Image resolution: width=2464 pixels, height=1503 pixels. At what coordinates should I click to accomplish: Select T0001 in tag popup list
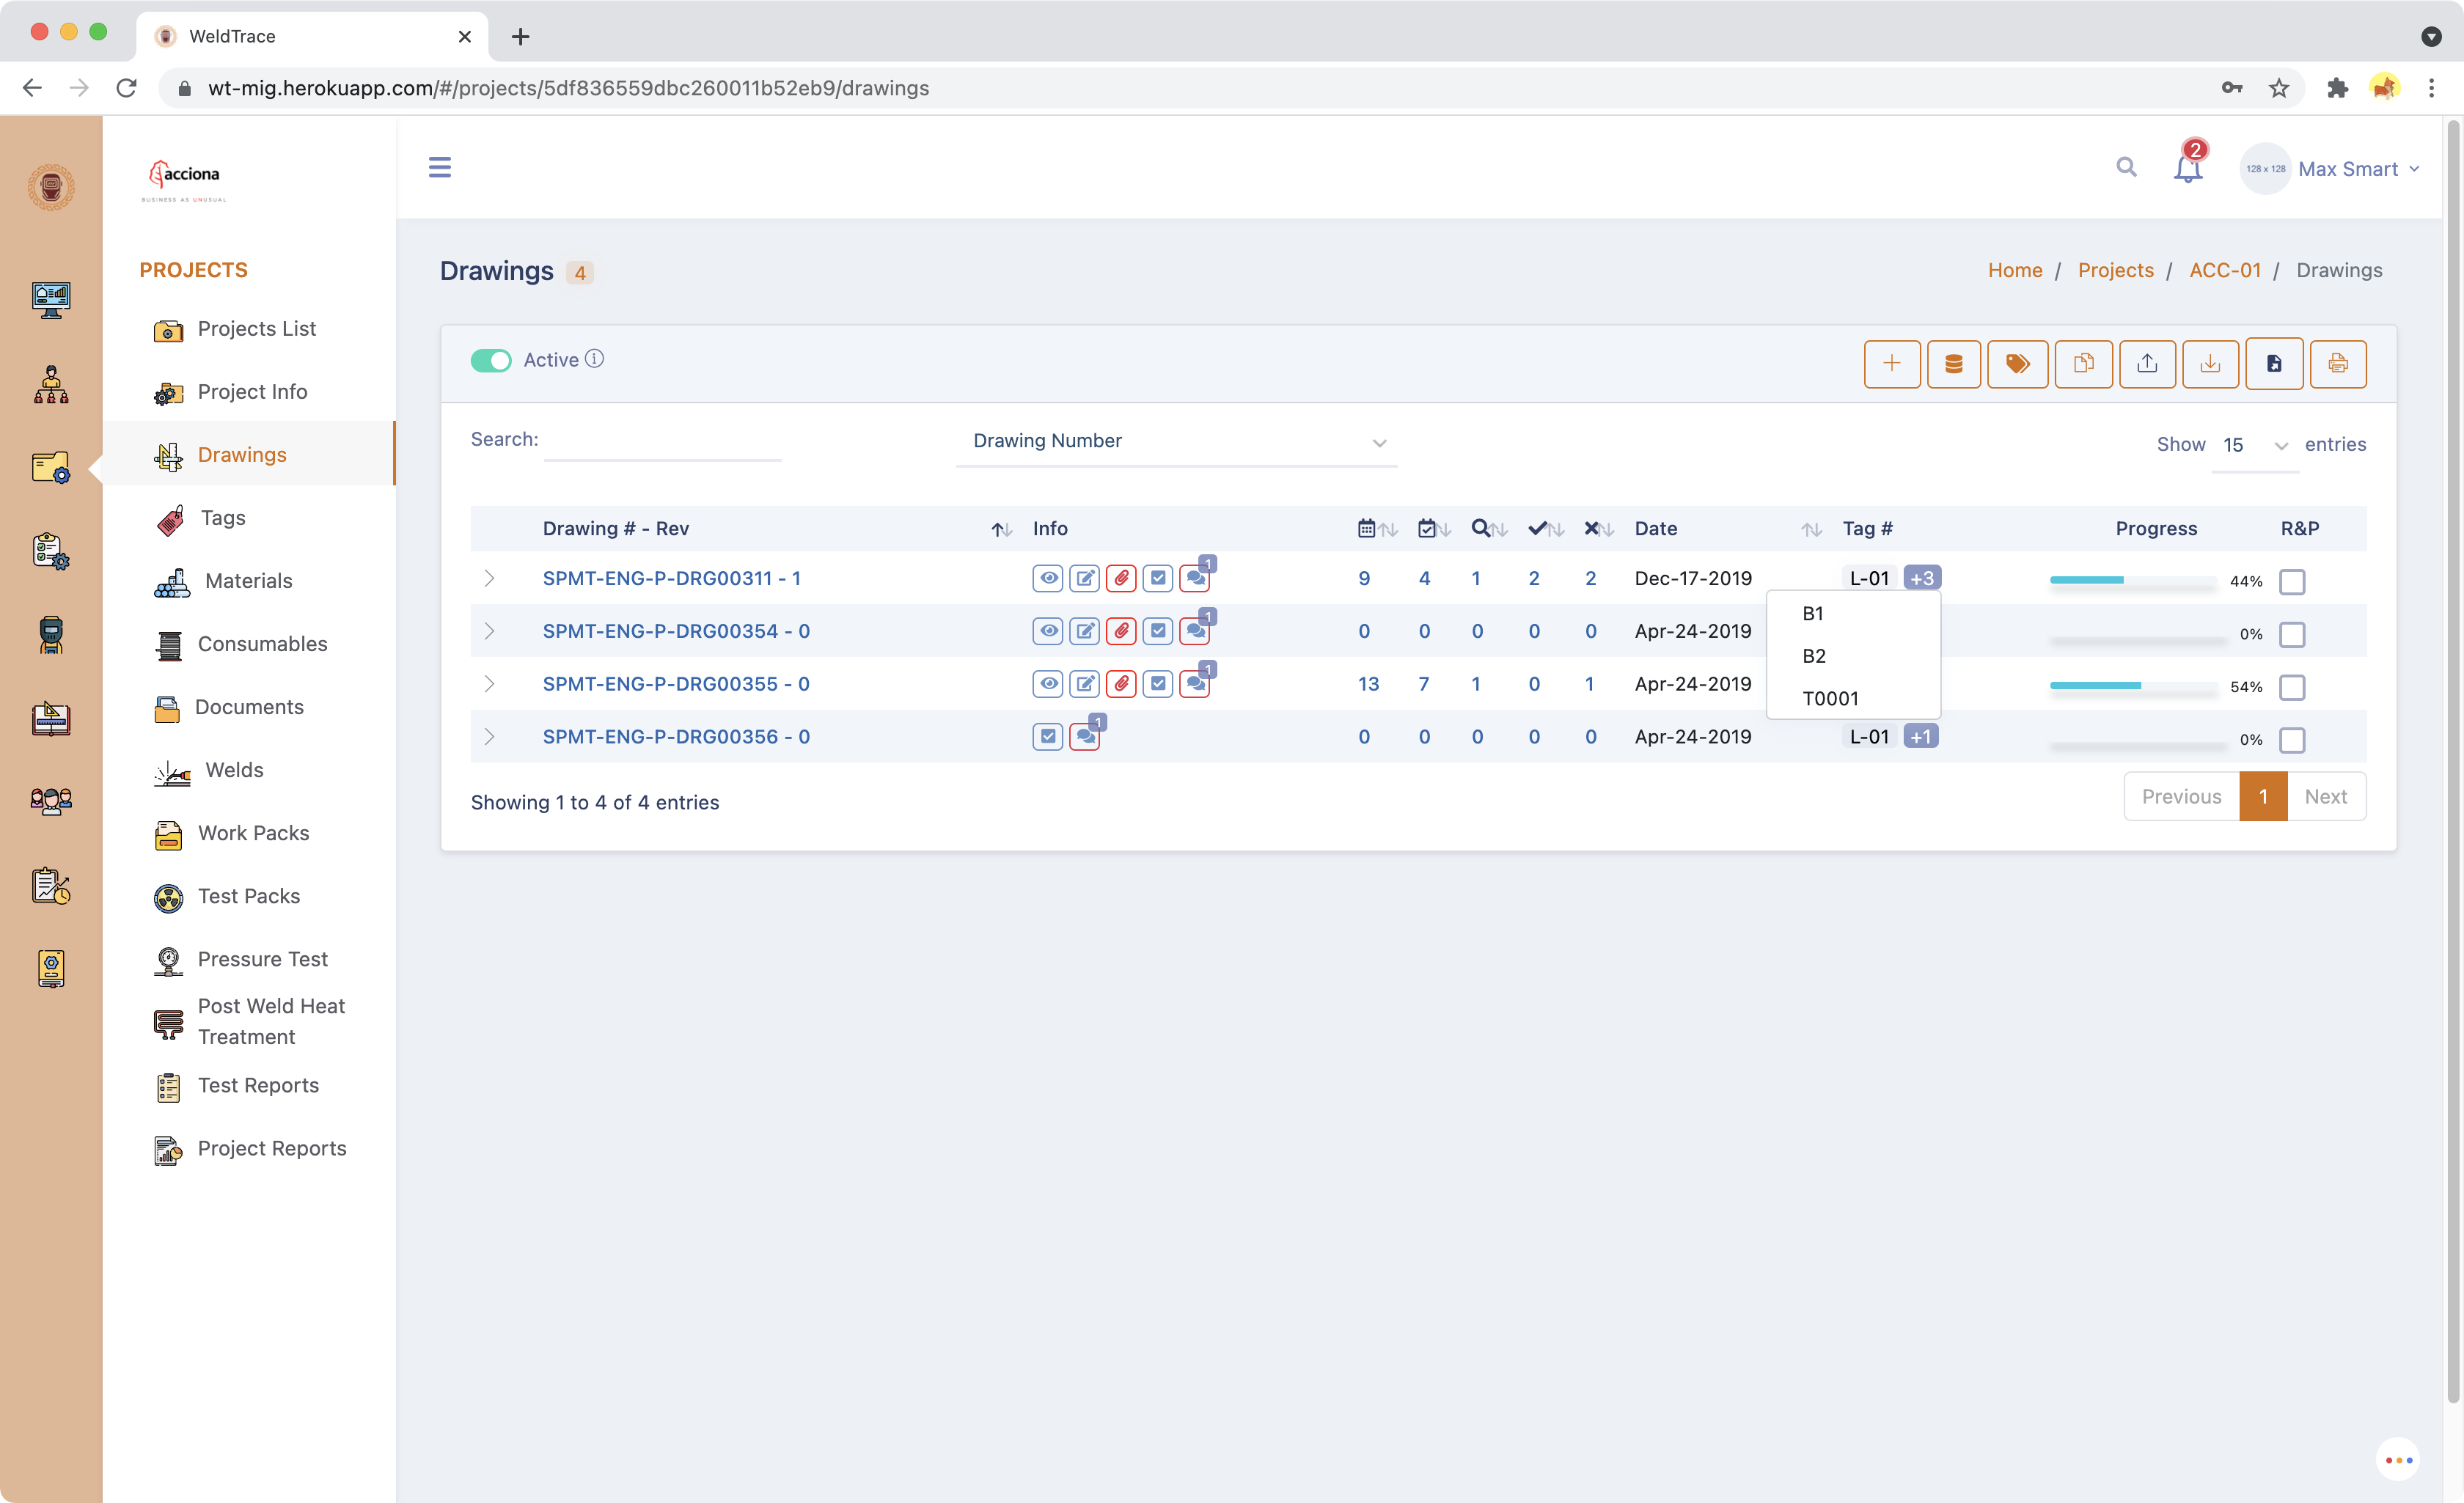point(1830,699)
